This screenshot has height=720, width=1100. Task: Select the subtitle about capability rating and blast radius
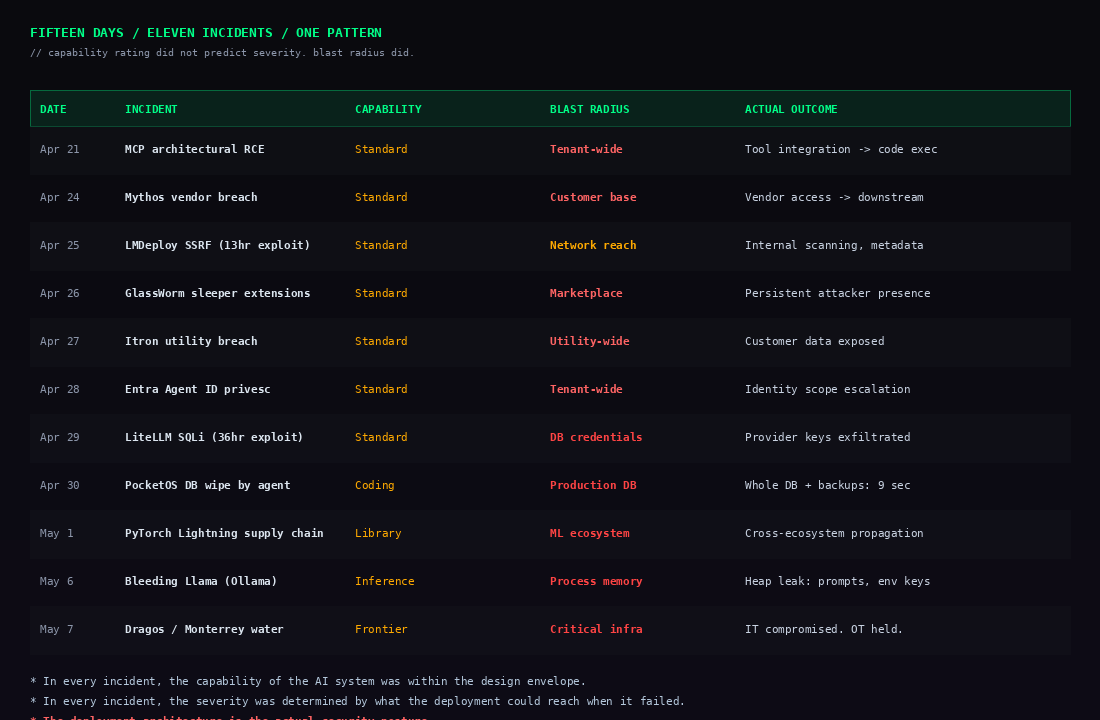coord(222,53)
